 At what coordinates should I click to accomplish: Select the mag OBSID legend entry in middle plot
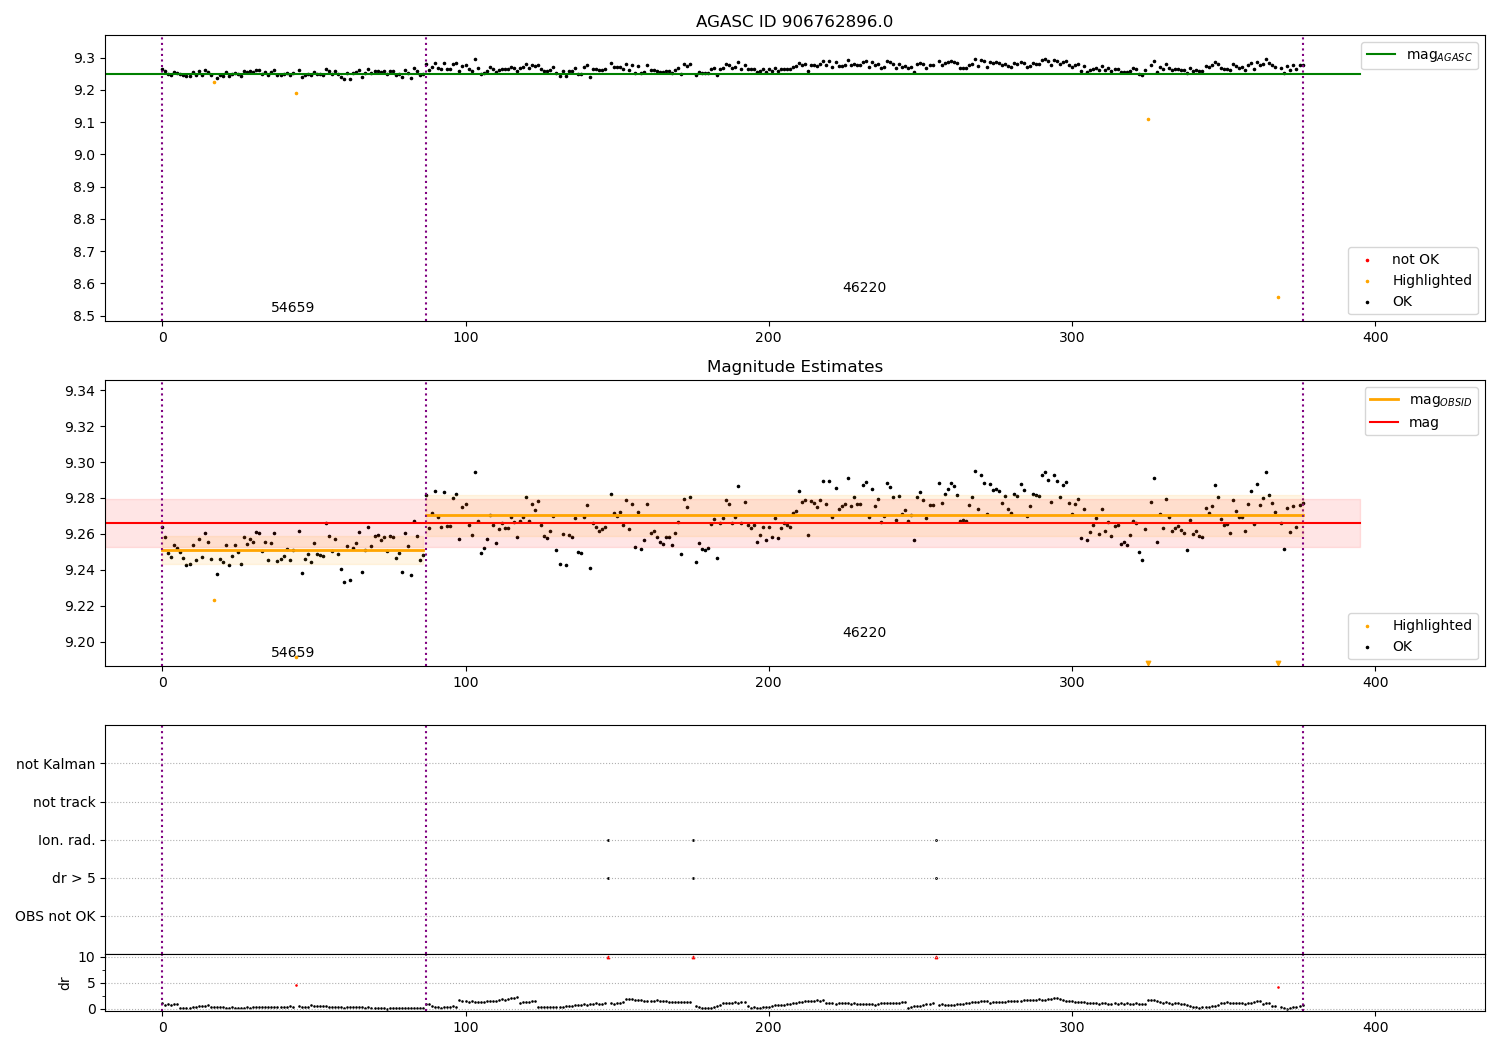coord(1421,400)
